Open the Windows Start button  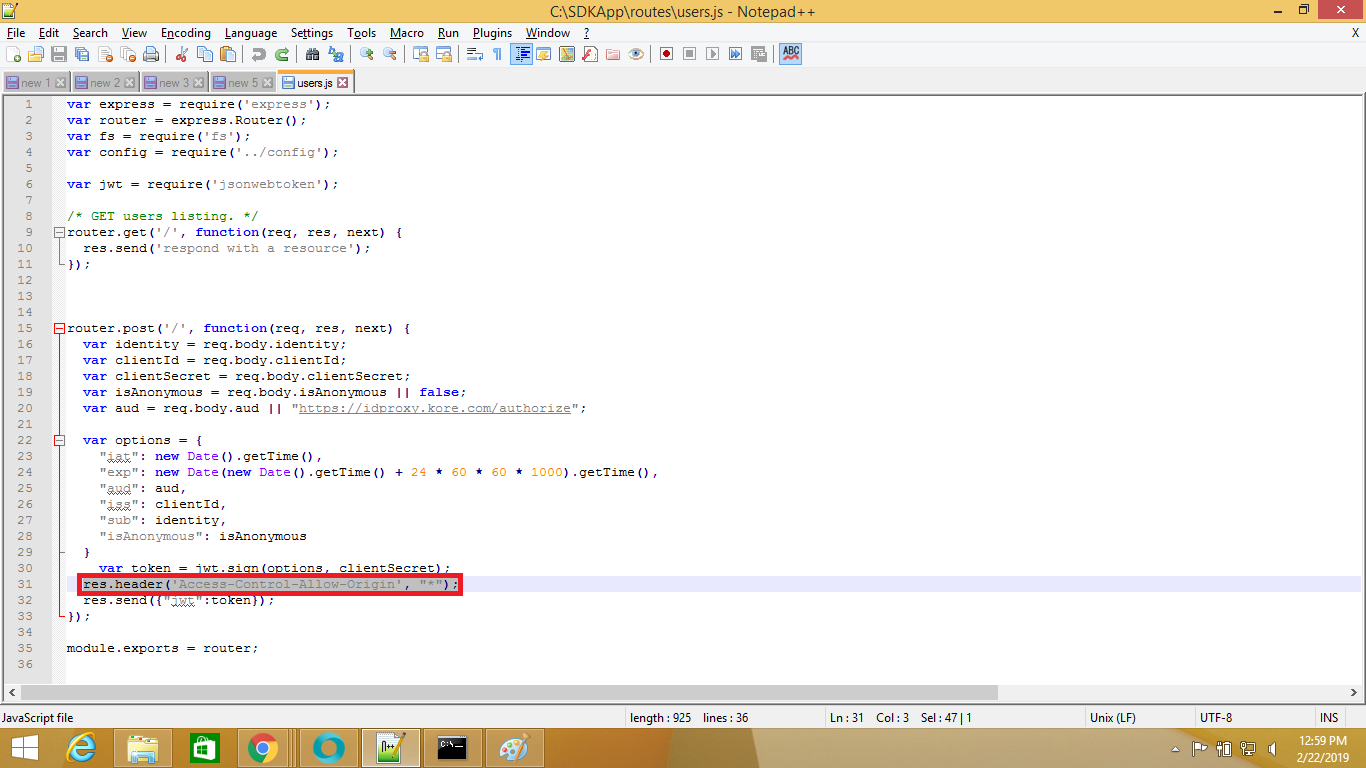[x=25, y=748]
